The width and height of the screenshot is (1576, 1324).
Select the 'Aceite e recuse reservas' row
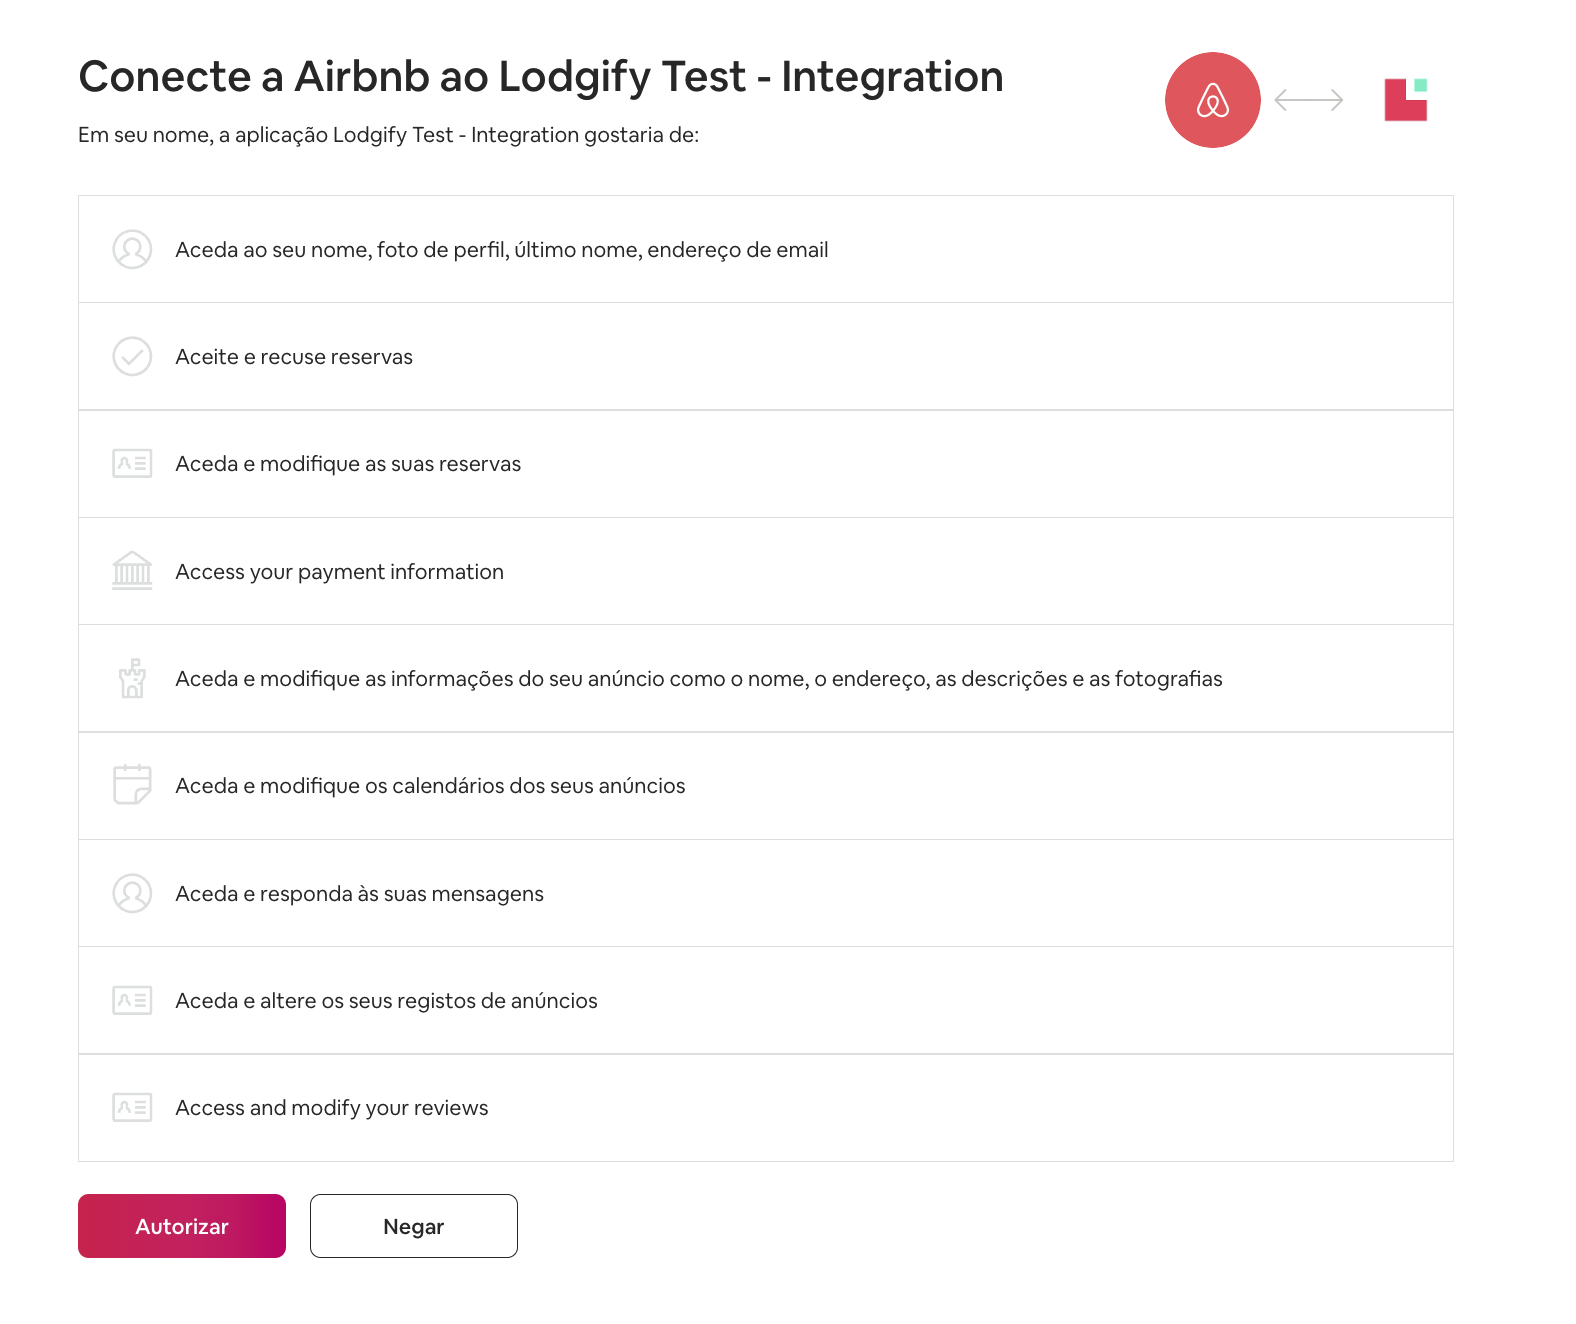click(x=765, y=357)
